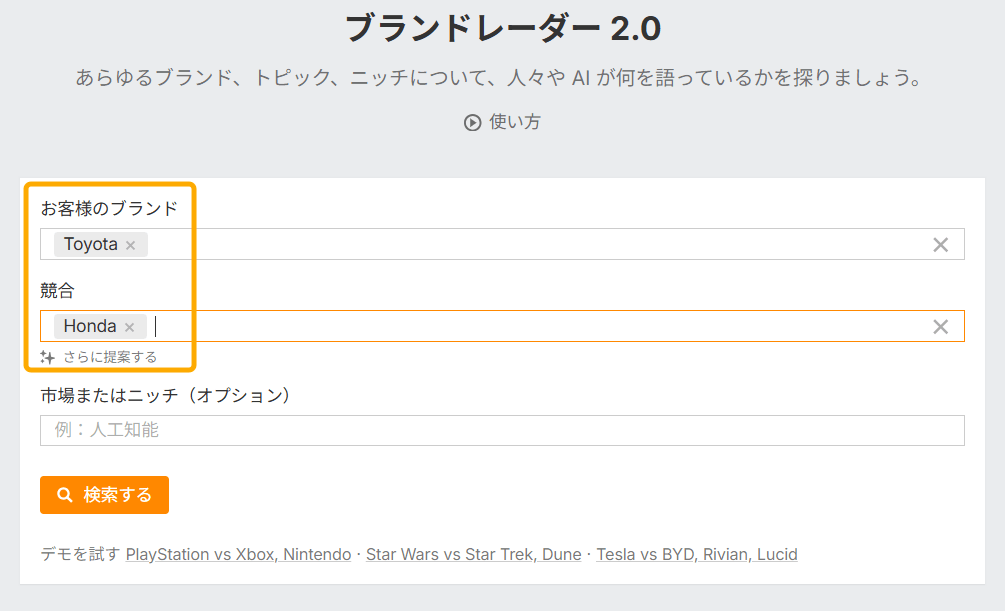Image resolution: width=1005 pixels, height=611 pixels.
Task: Focus the 市場またはニッチ input field
Action: pyautogui.click(x=502, y=431)
